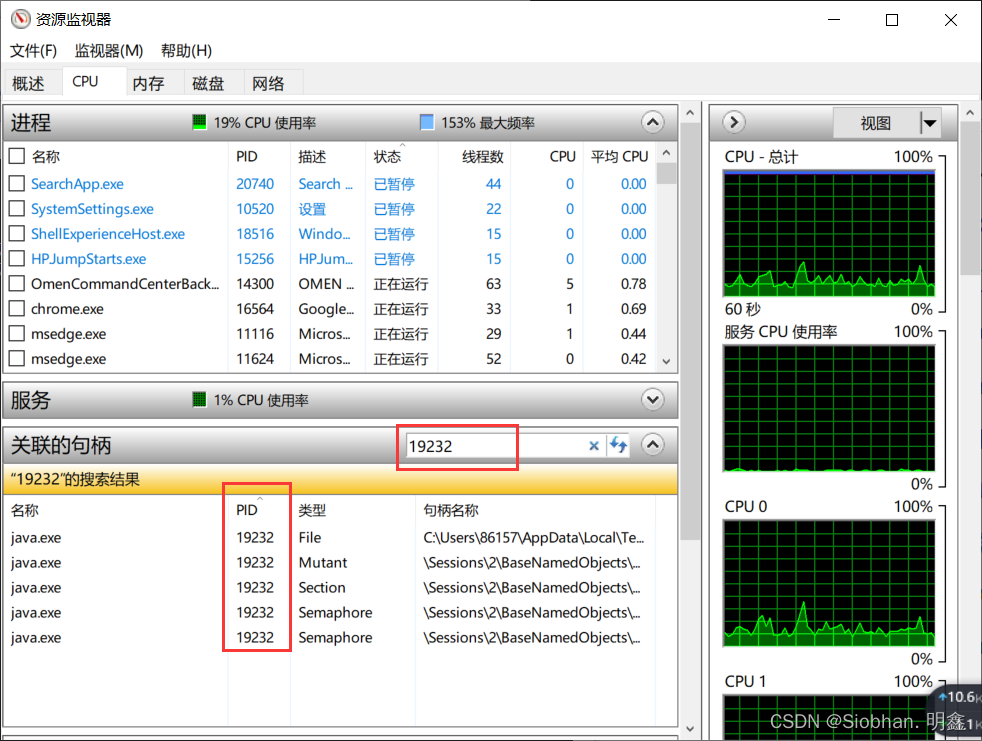This screenshot has height=741, width=982.
Task: Select the chrome.exe process row
Action: point(331,309)
